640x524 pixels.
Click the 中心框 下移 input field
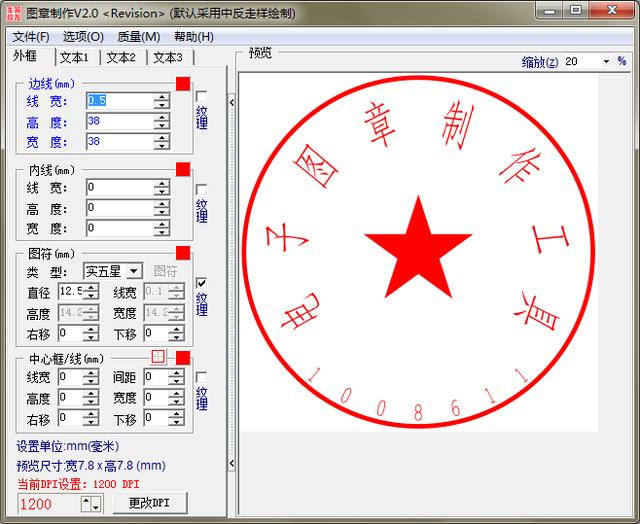(156, 418)
